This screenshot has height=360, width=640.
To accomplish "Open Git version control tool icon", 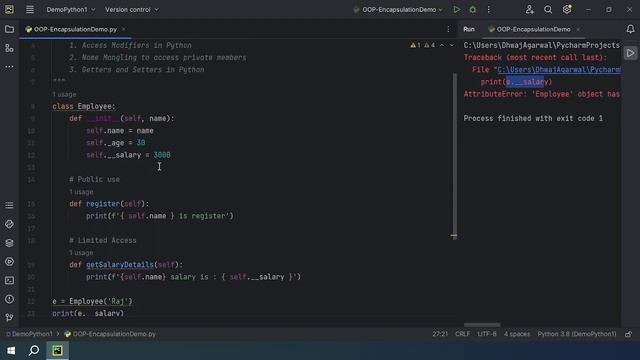I will [x=9, y=318].
